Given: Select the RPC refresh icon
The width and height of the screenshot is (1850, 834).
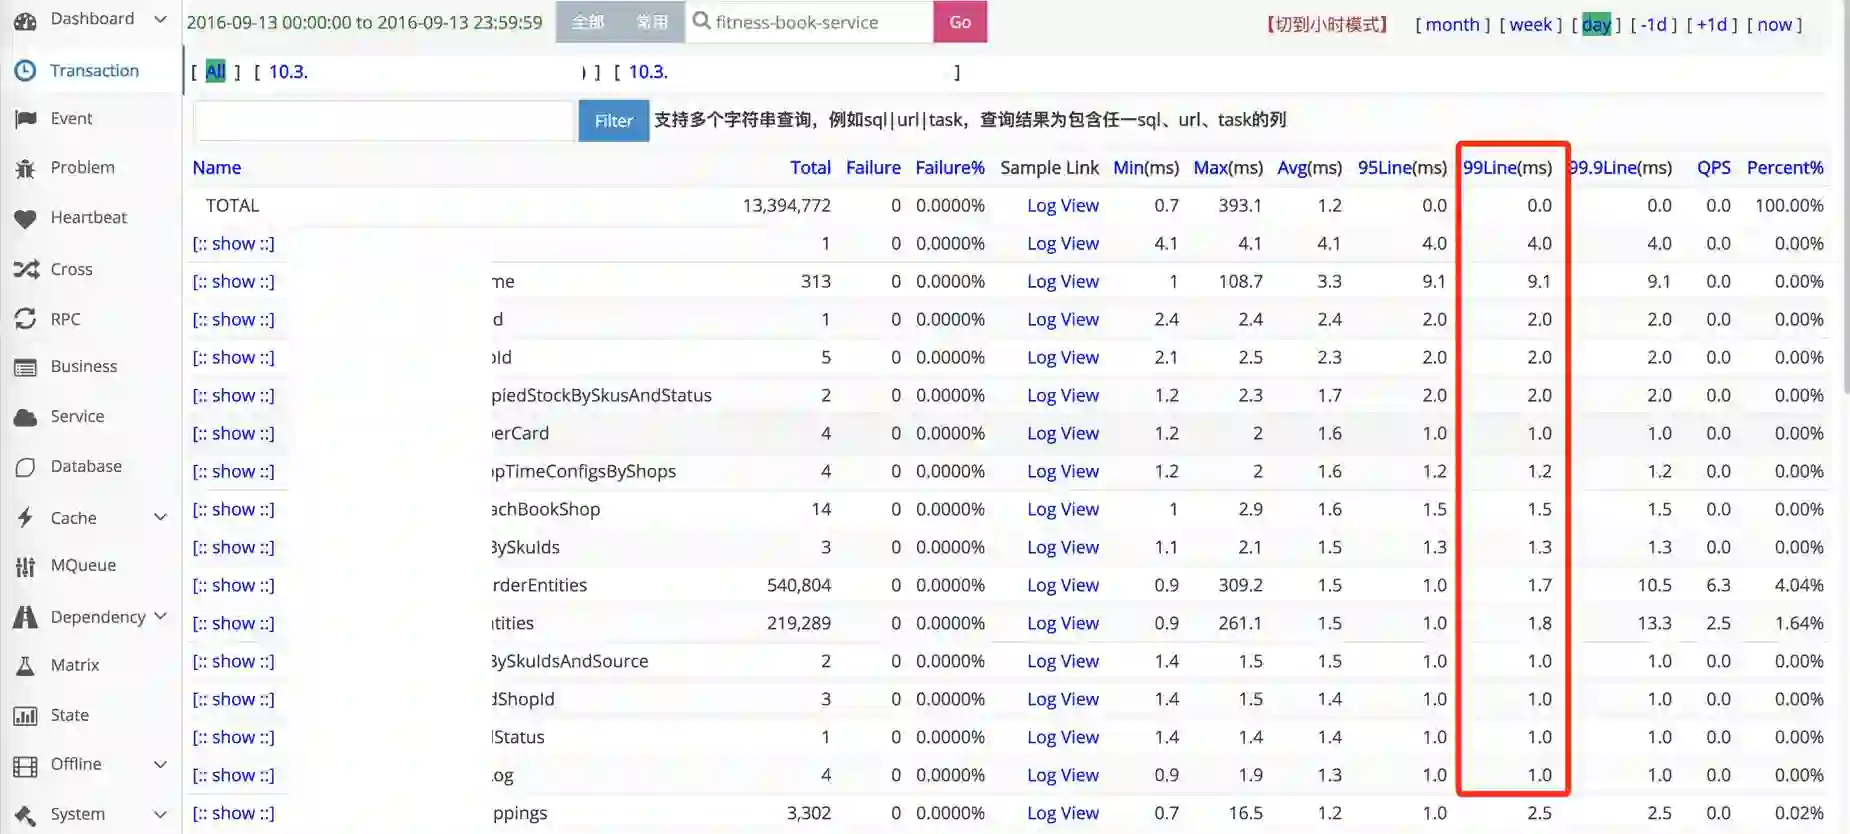Looking at the screenshot, I should 25,319.
